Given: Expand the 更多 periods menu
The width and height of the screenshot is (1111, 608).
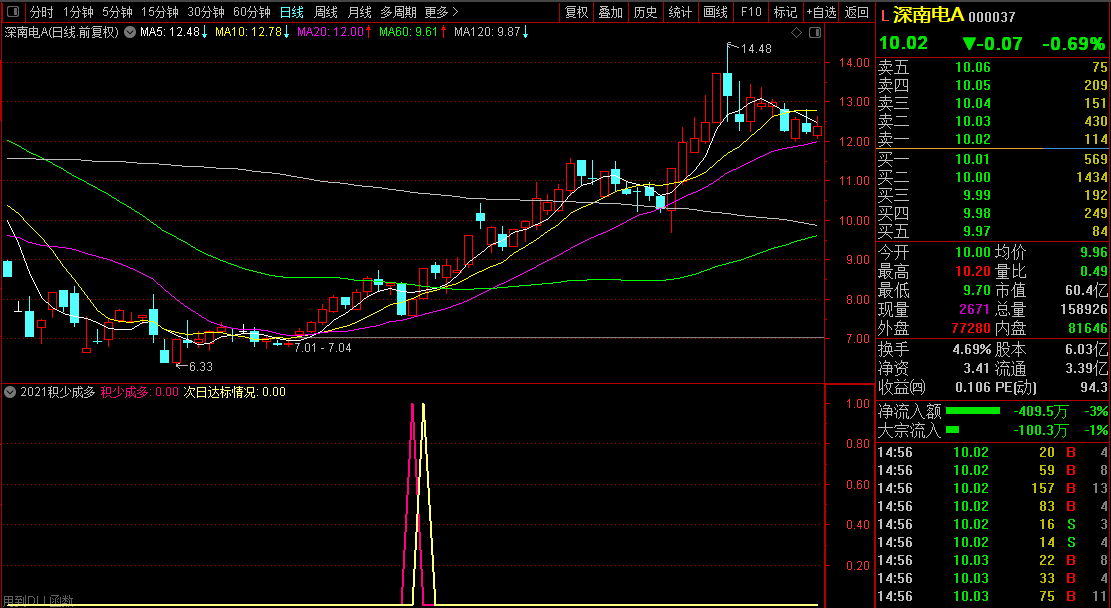Looking at the screenshot, I should (441, 12).
